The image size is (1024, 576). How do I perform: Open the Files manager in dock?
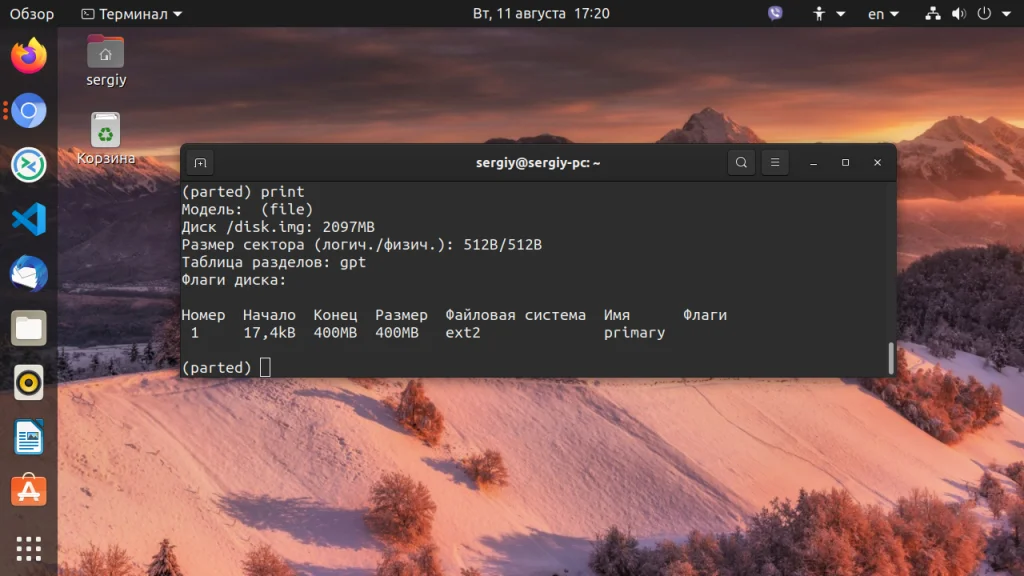[29, 328]
